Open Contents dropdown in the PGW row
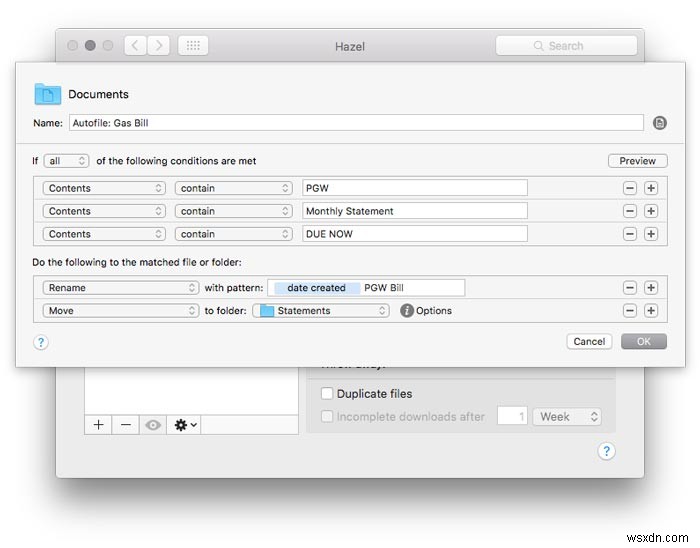This screenshot has height=548, width=700. coord(104,188)
